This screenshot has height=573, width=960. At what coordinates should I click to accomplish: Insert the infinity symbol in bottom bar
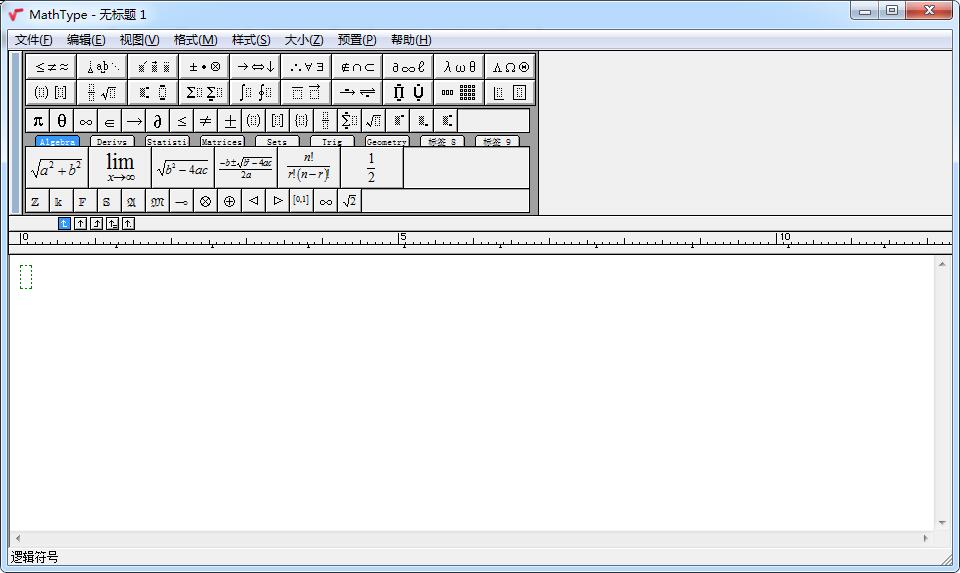coord(326,201)
